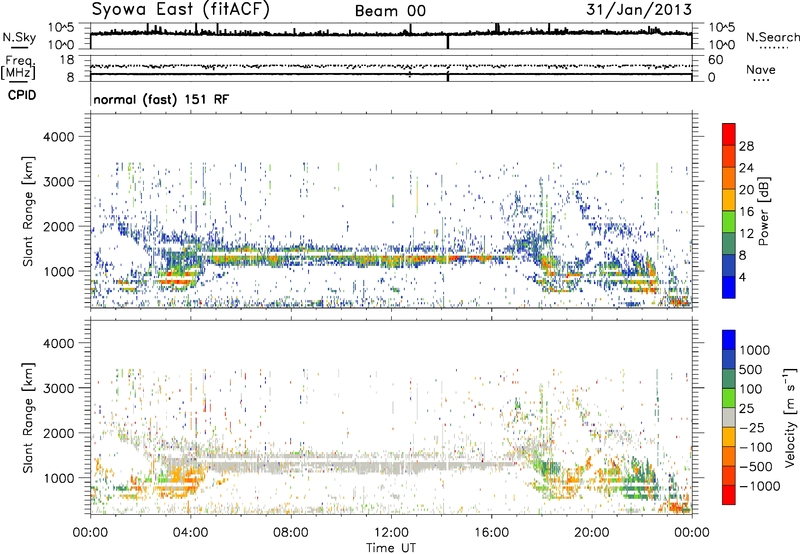Click the '4' power color bar label
Screen dimensions: 800x554
point(742,277)
